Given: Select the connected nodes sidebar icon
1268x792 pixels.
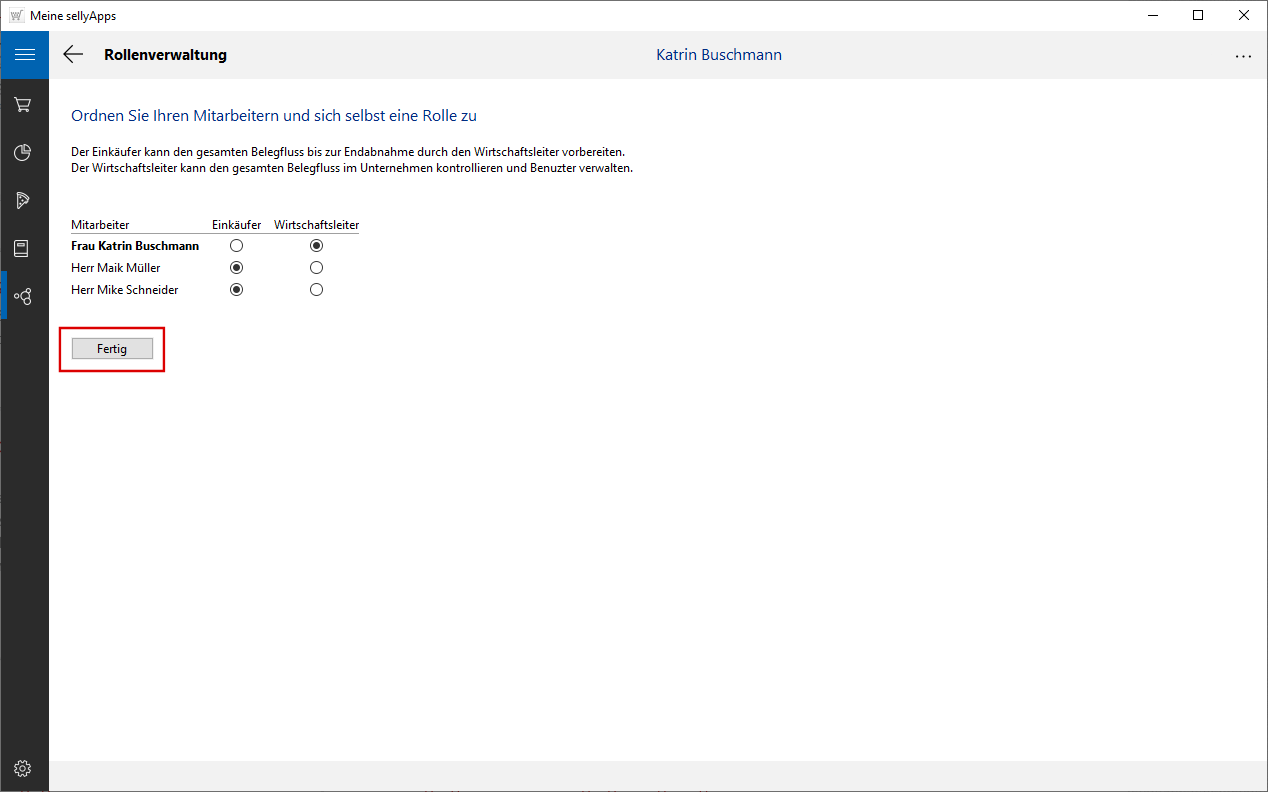Looking at the screenshot, I should point(23,296).
